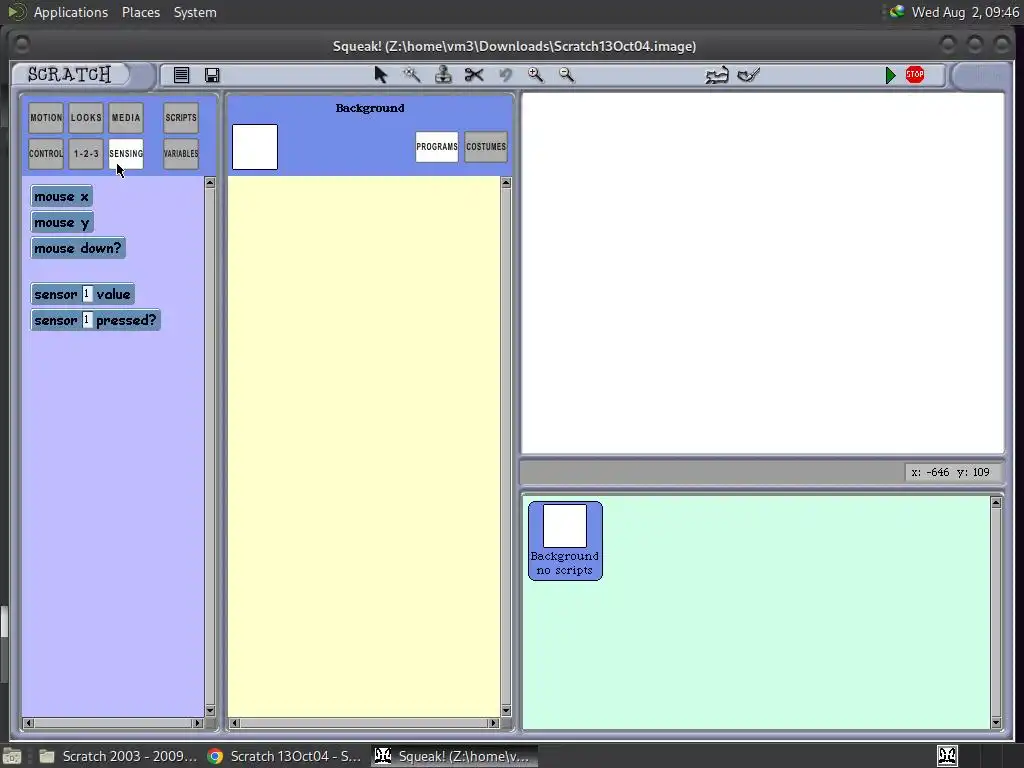Open the CONTROL block category
Viewport: 1024px width, 768px height.
[46, 153]
